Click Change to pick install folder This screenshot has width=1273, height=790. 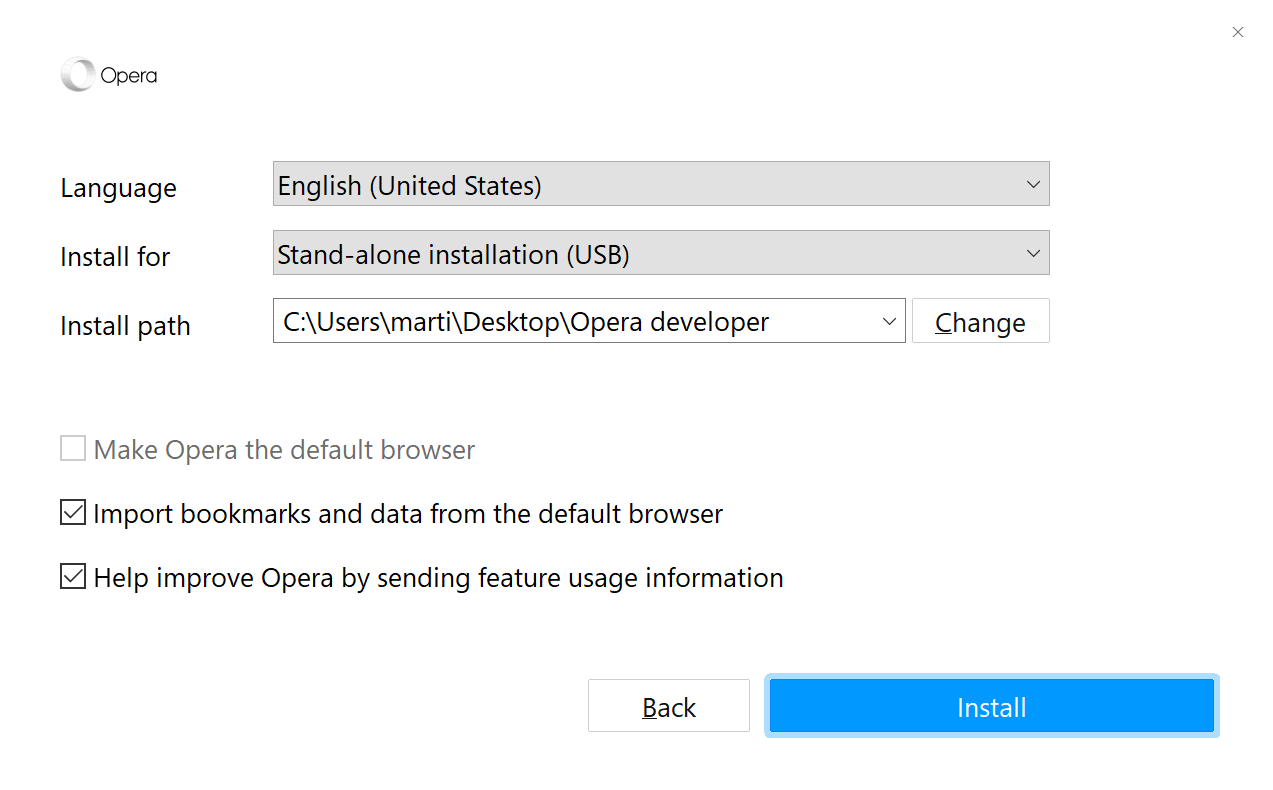coord(981,321)
